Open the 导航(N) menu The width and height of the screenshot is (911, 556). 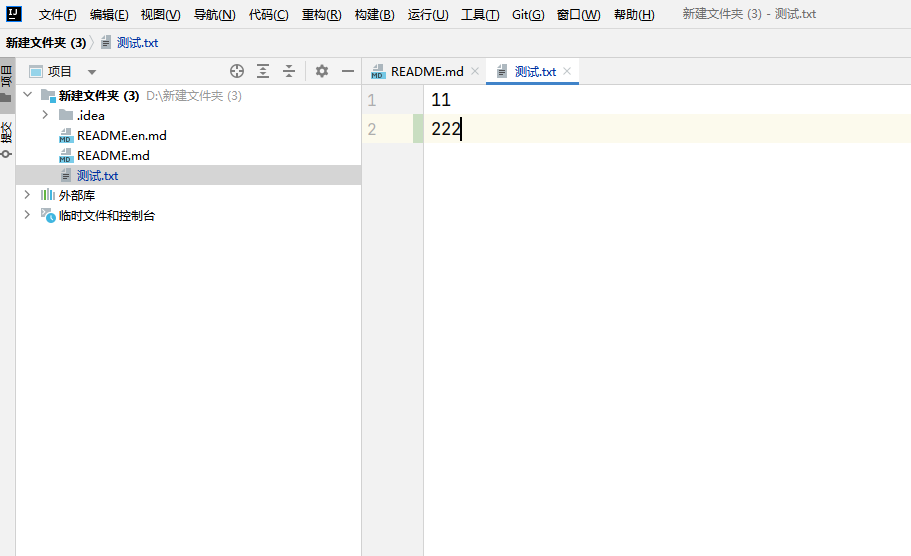coord(214,15)
